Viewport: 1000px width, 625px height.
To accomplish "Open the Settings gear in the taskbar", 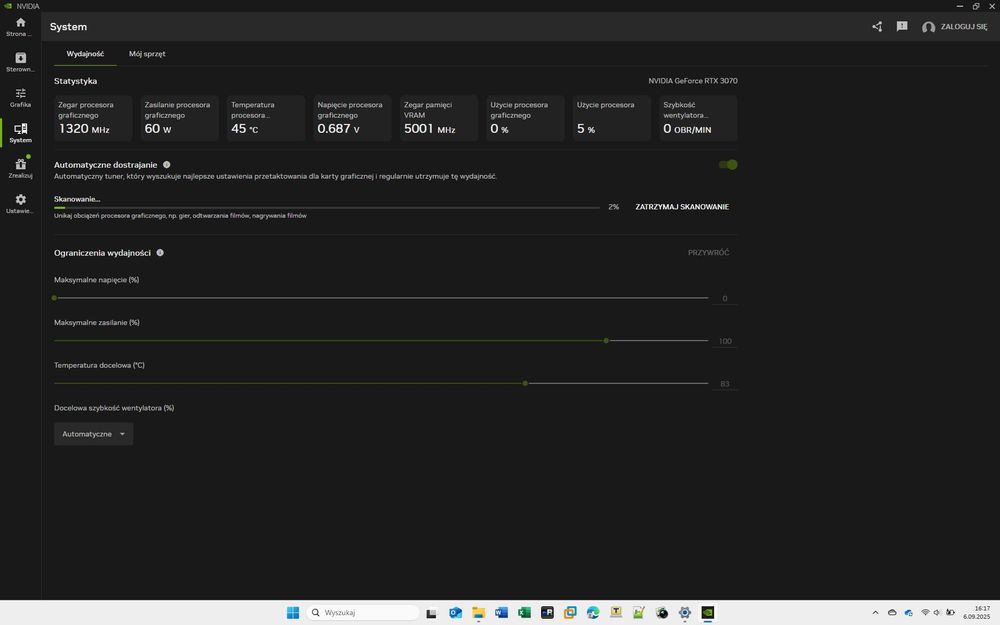I will [x=685, y=613].
